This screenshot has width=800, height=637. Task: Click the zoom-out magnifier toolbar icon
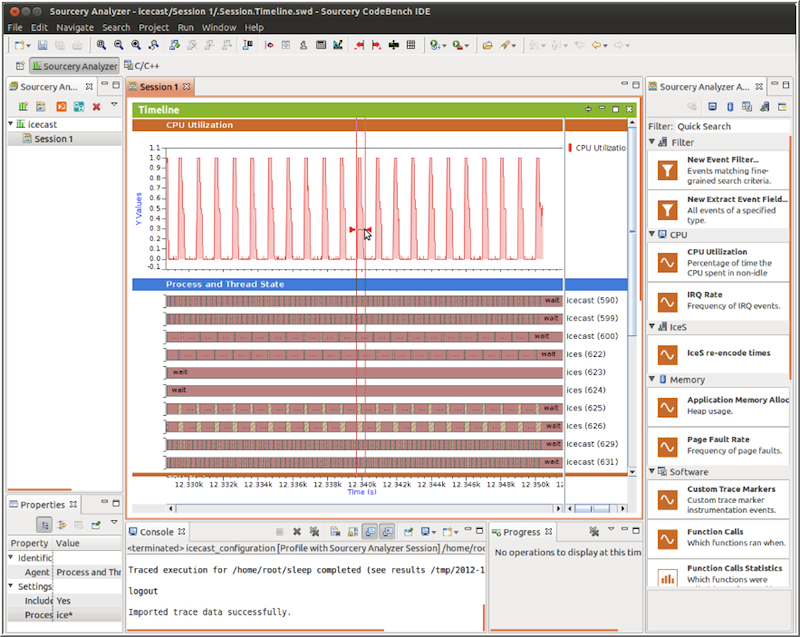point(118,45)
